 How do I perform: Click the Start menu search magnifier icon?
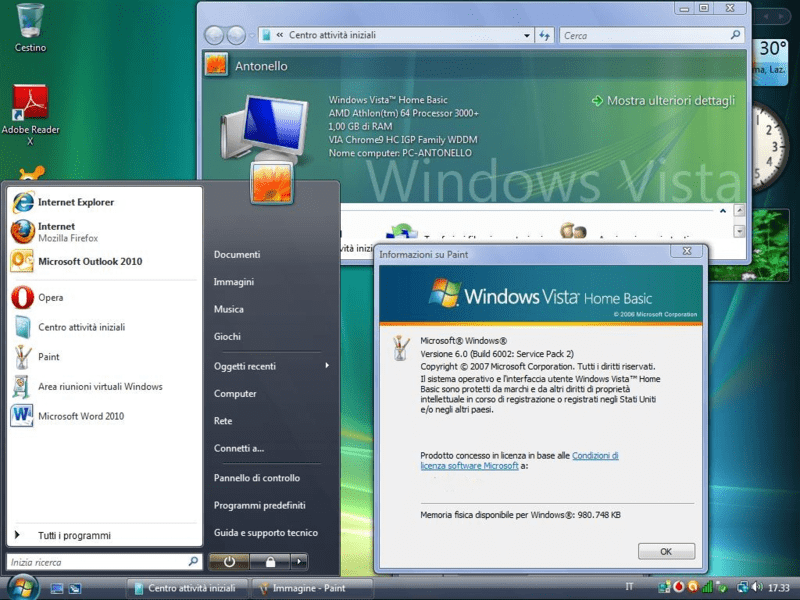pyautogui.click(x=193, y=562)
